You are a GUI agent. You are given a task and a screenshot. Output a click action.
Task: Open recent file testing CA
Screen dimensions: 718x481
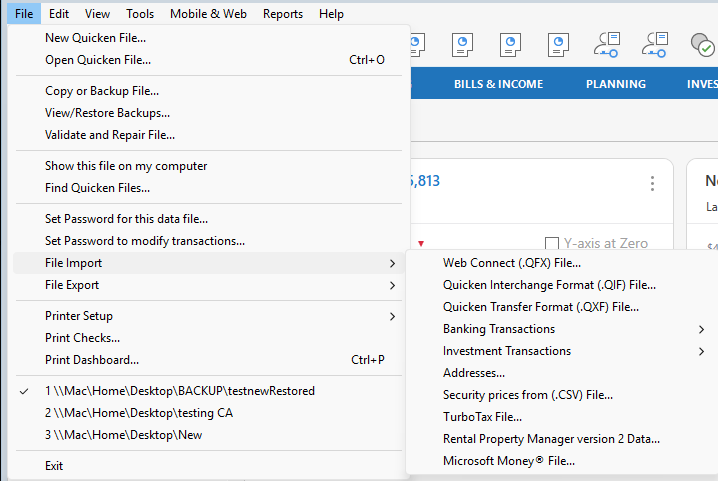tap(208, 413)
